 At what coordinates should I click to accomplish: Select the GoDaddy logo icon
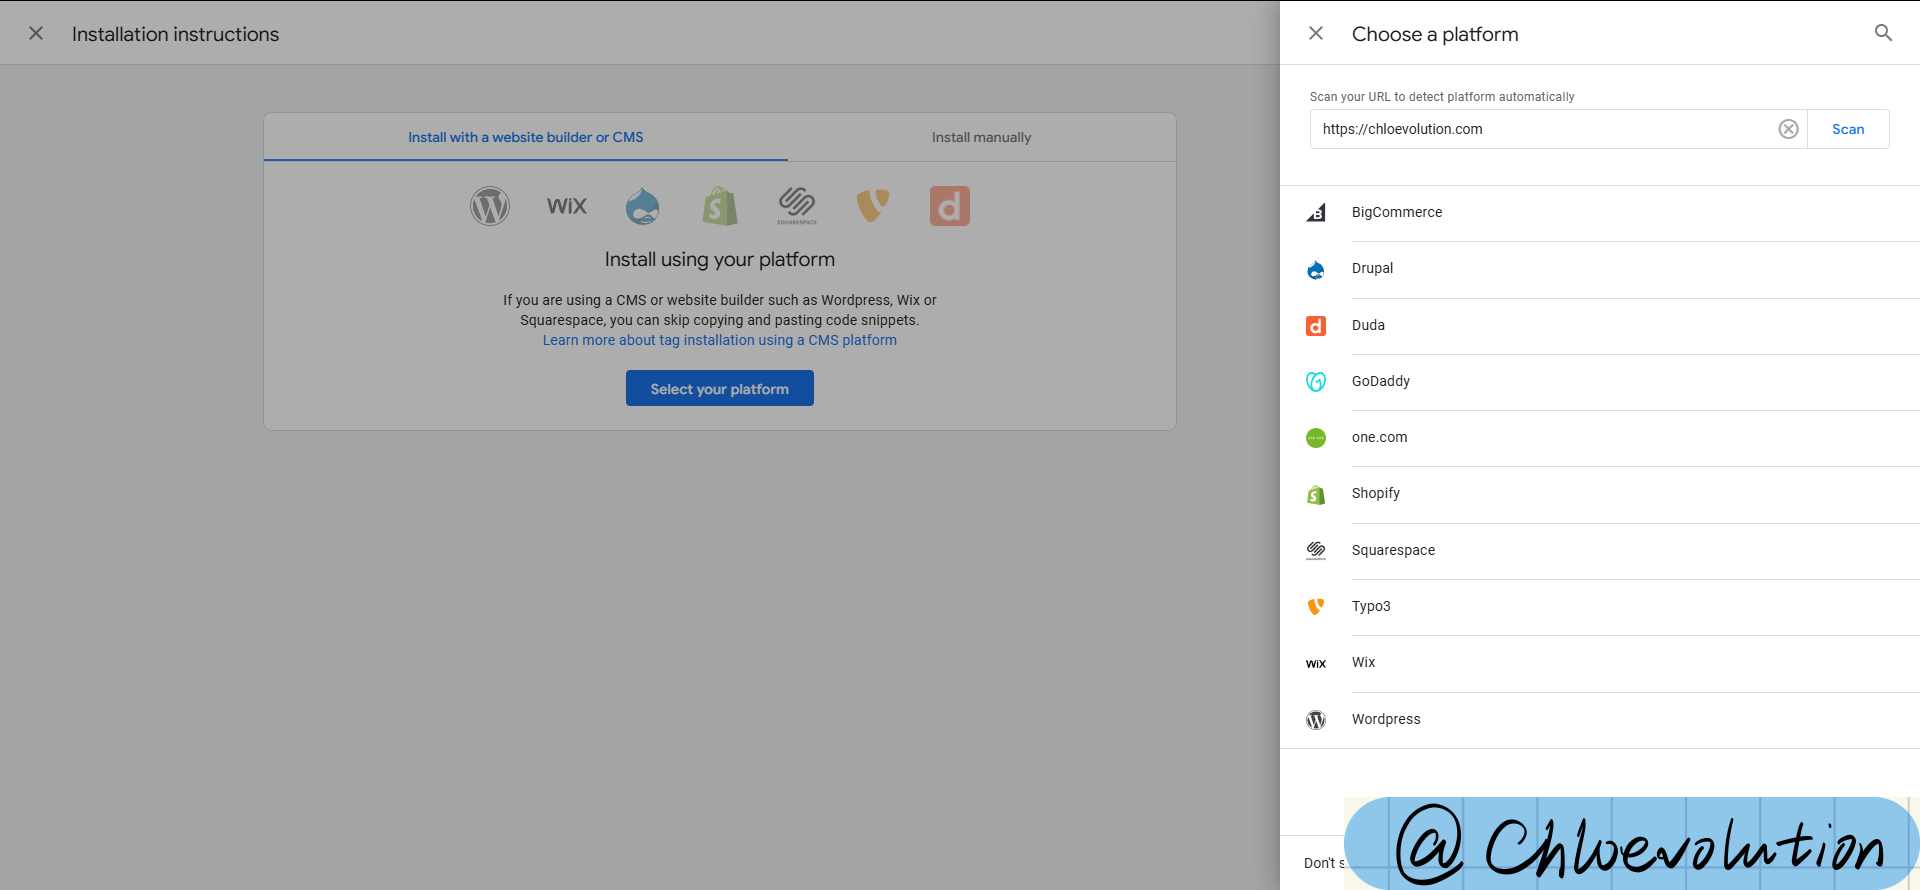pos(1316,382)
